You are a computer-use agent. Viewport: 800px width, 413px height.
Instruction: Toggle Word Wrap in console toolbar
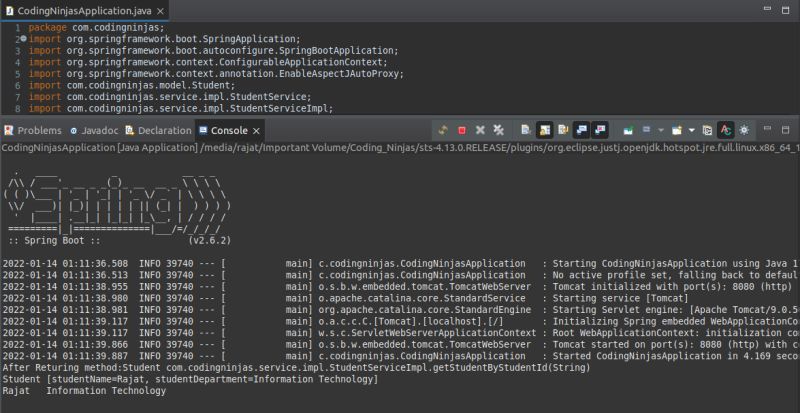(563, 130)
